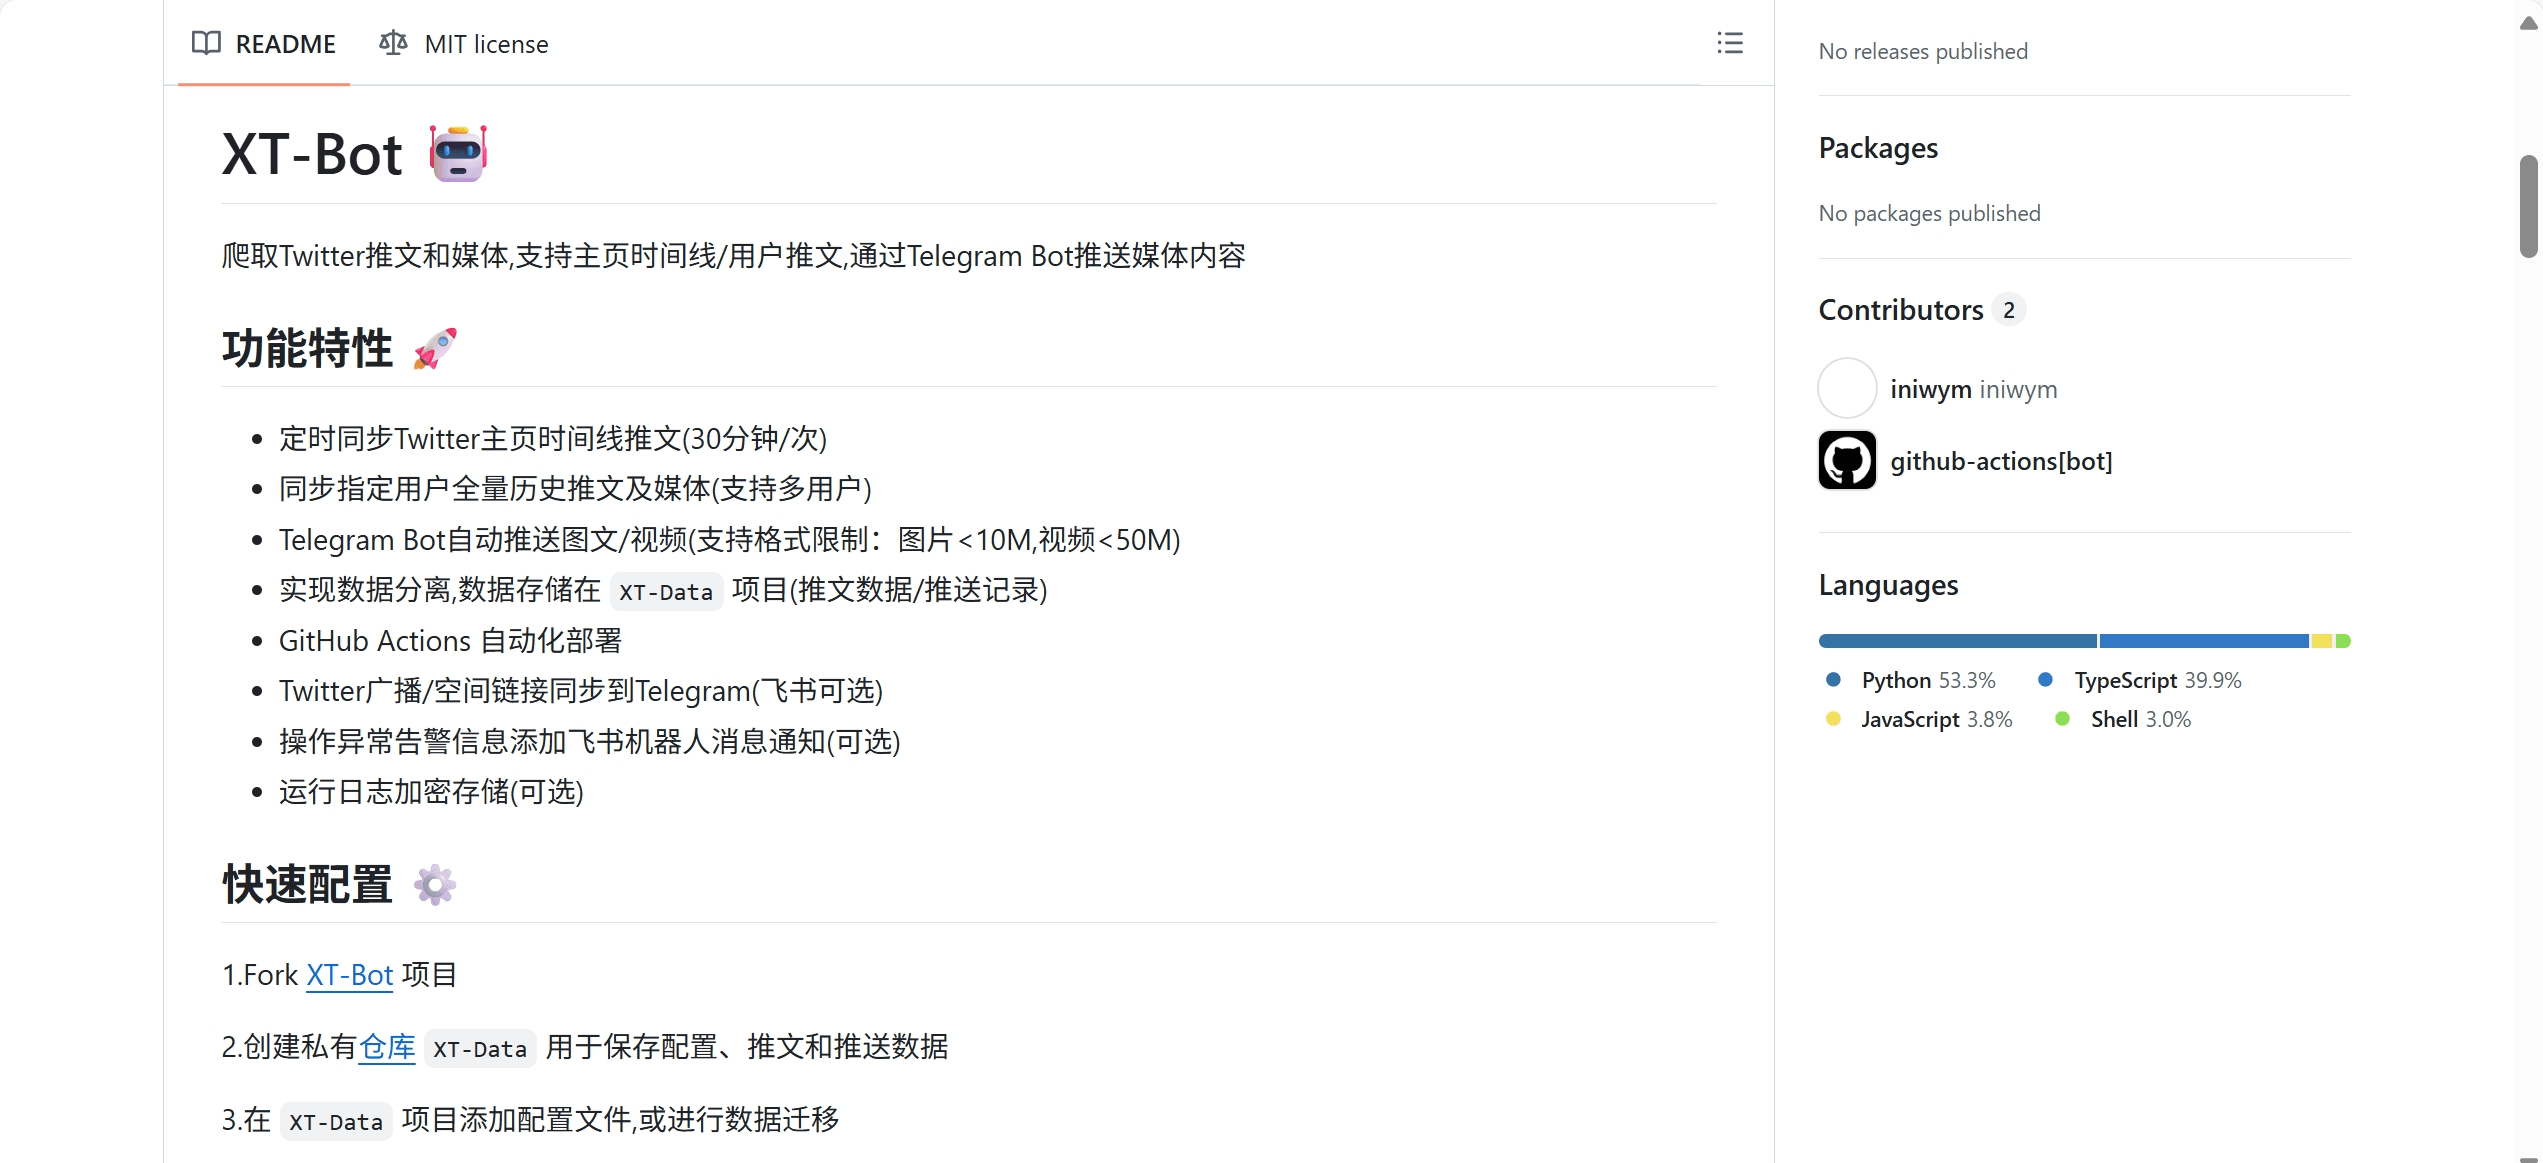Click the gear emoji next to 快速配置
Screen dimensions: 2543x1163
pyautogui.click(x=435, y=885)
